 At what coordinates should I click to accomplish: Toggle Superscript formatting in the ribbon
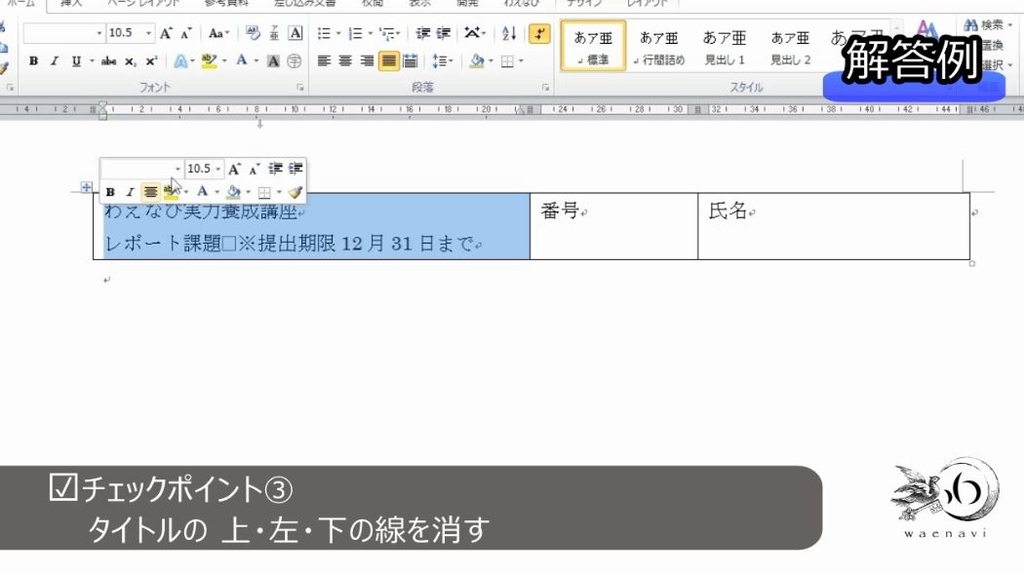(x=151, y=61)
